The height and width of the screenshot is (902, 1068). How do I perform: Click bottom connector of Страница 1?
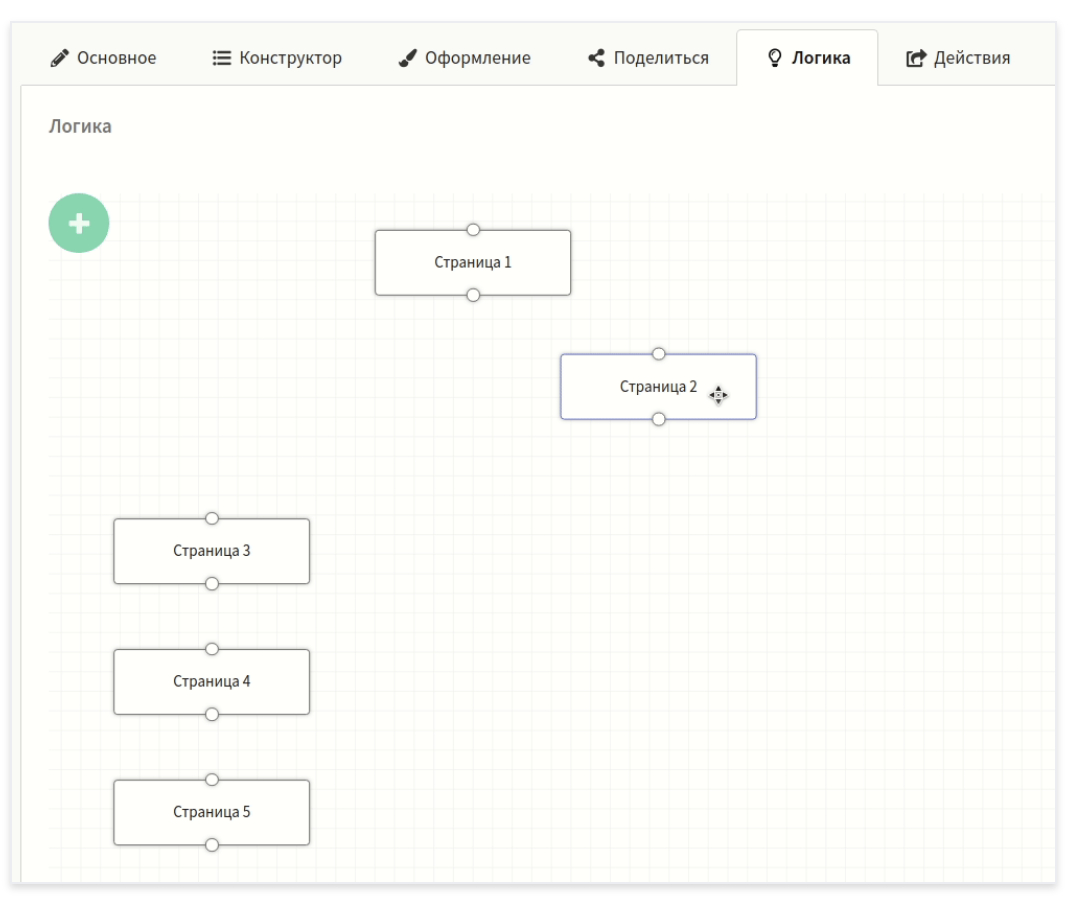(x=473, y=295)
